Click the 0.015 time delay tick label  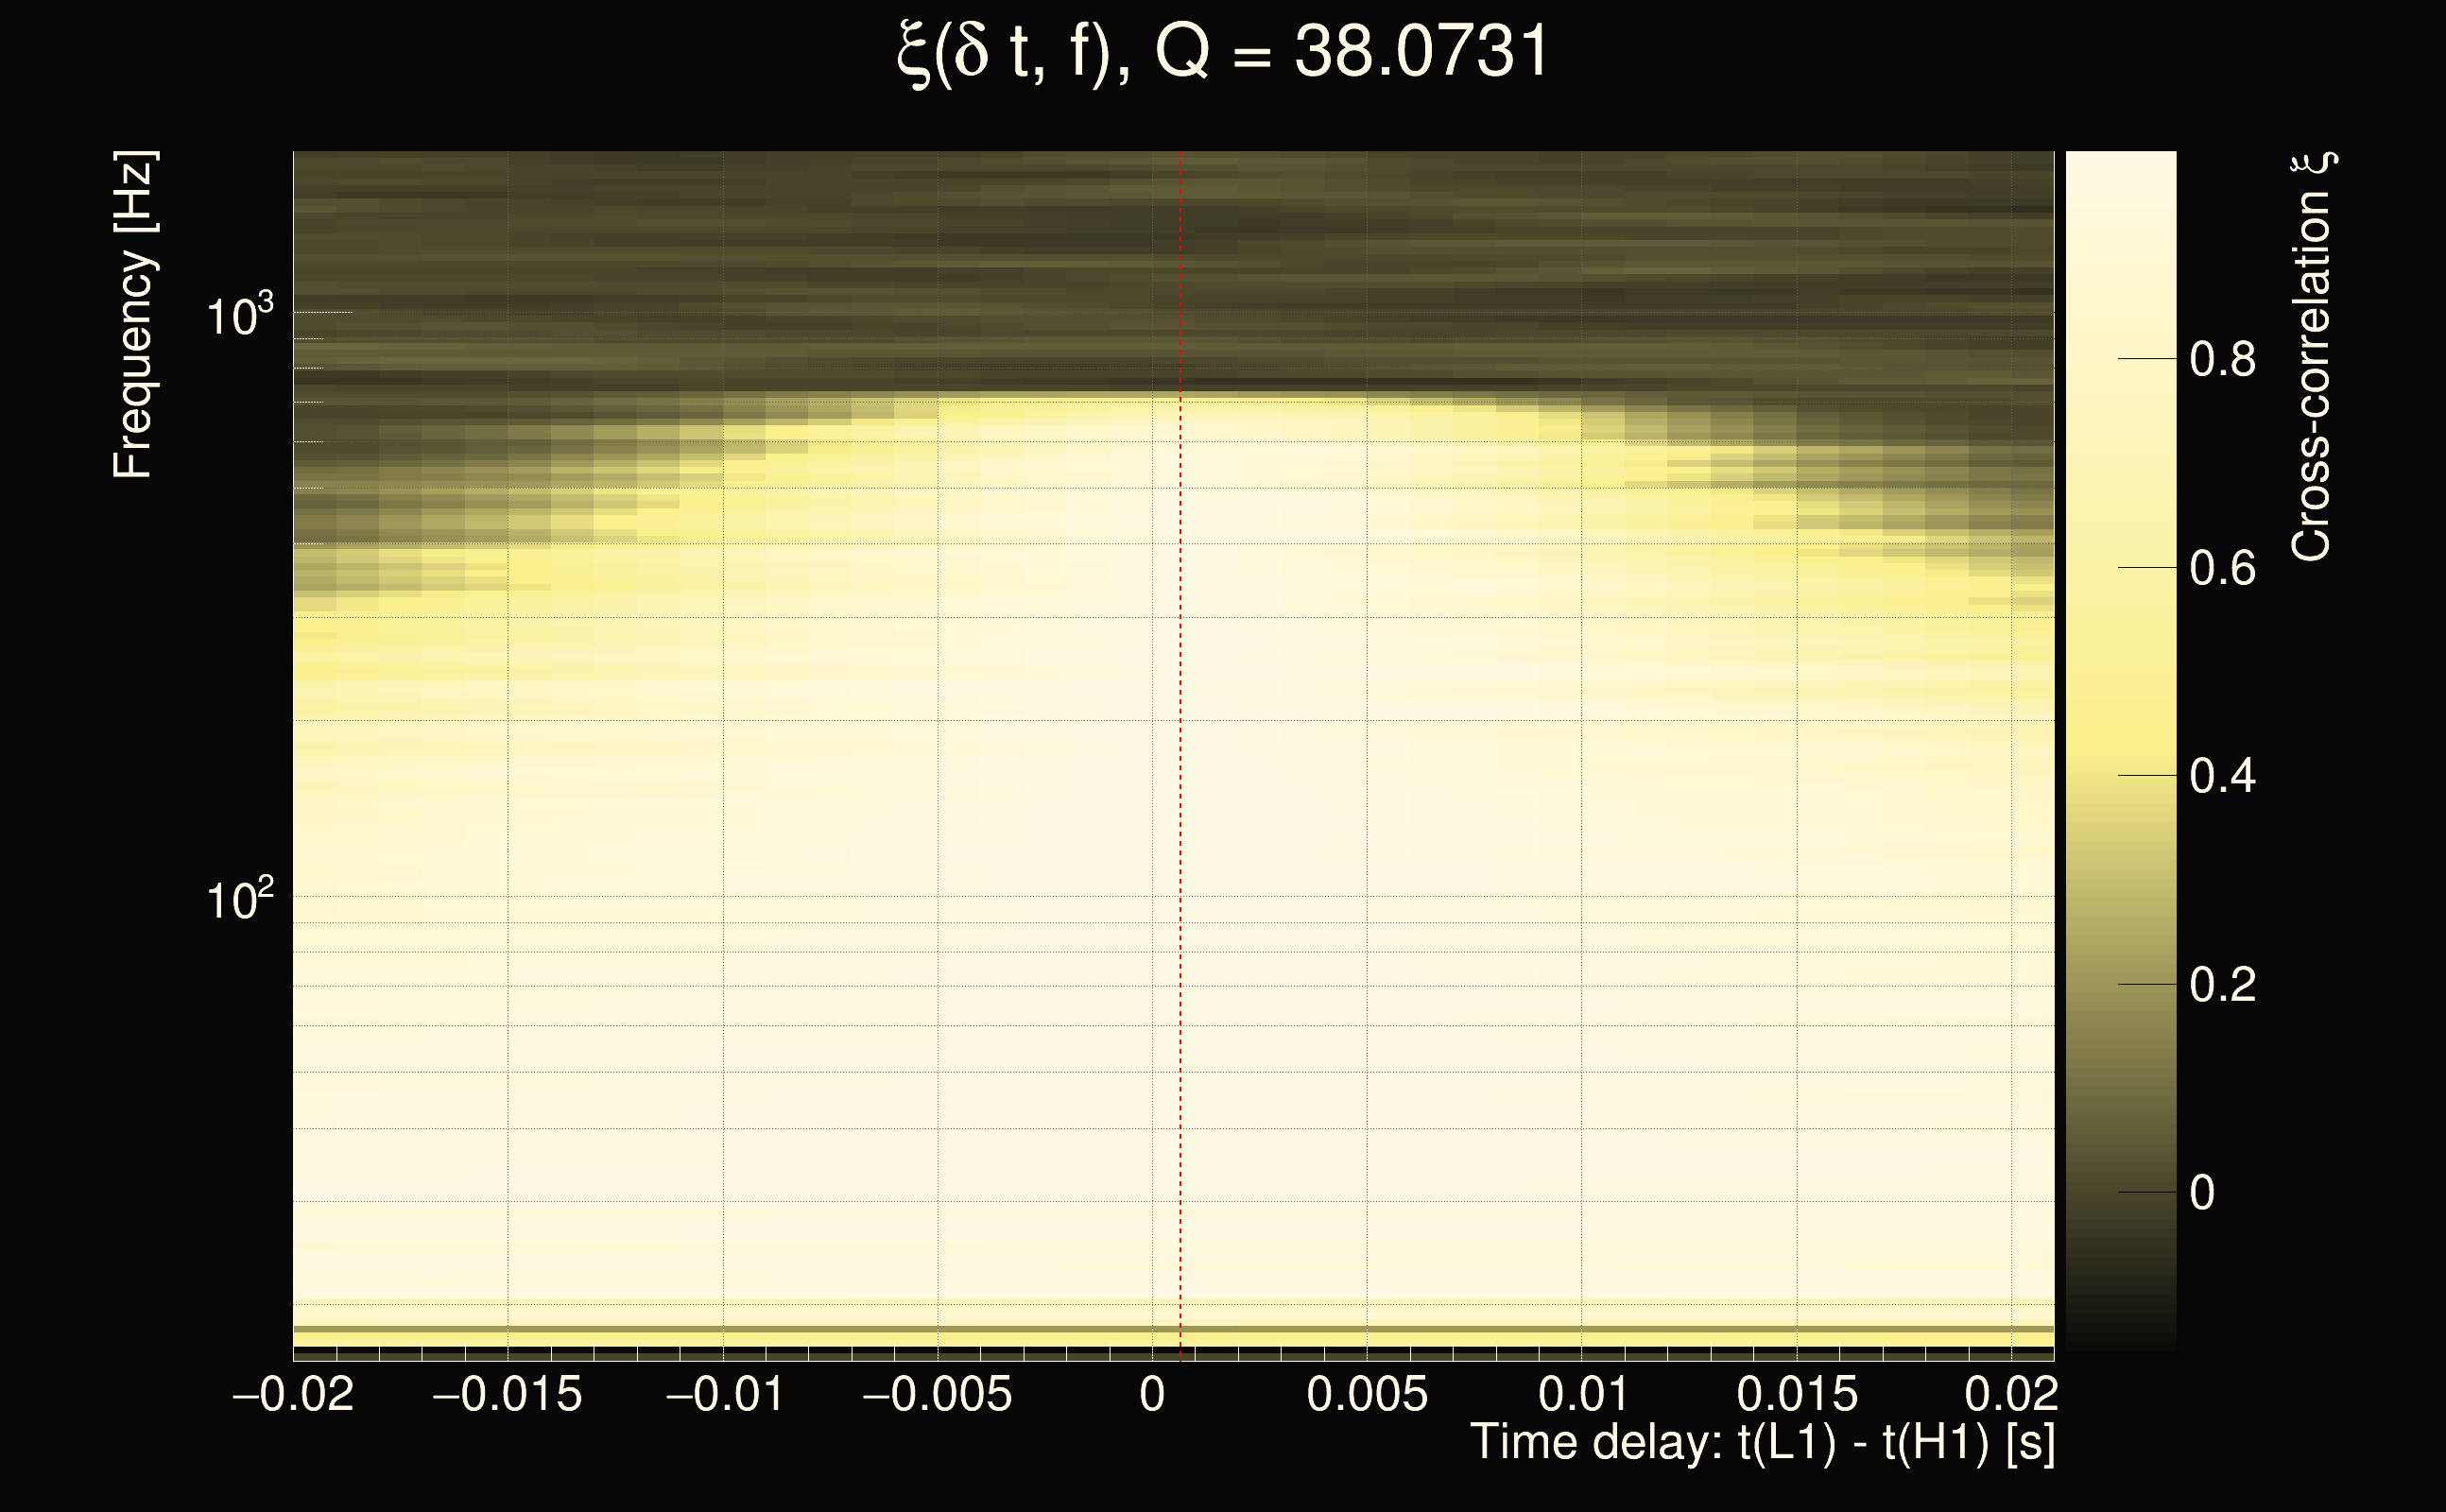(x=1797, y=1394)
